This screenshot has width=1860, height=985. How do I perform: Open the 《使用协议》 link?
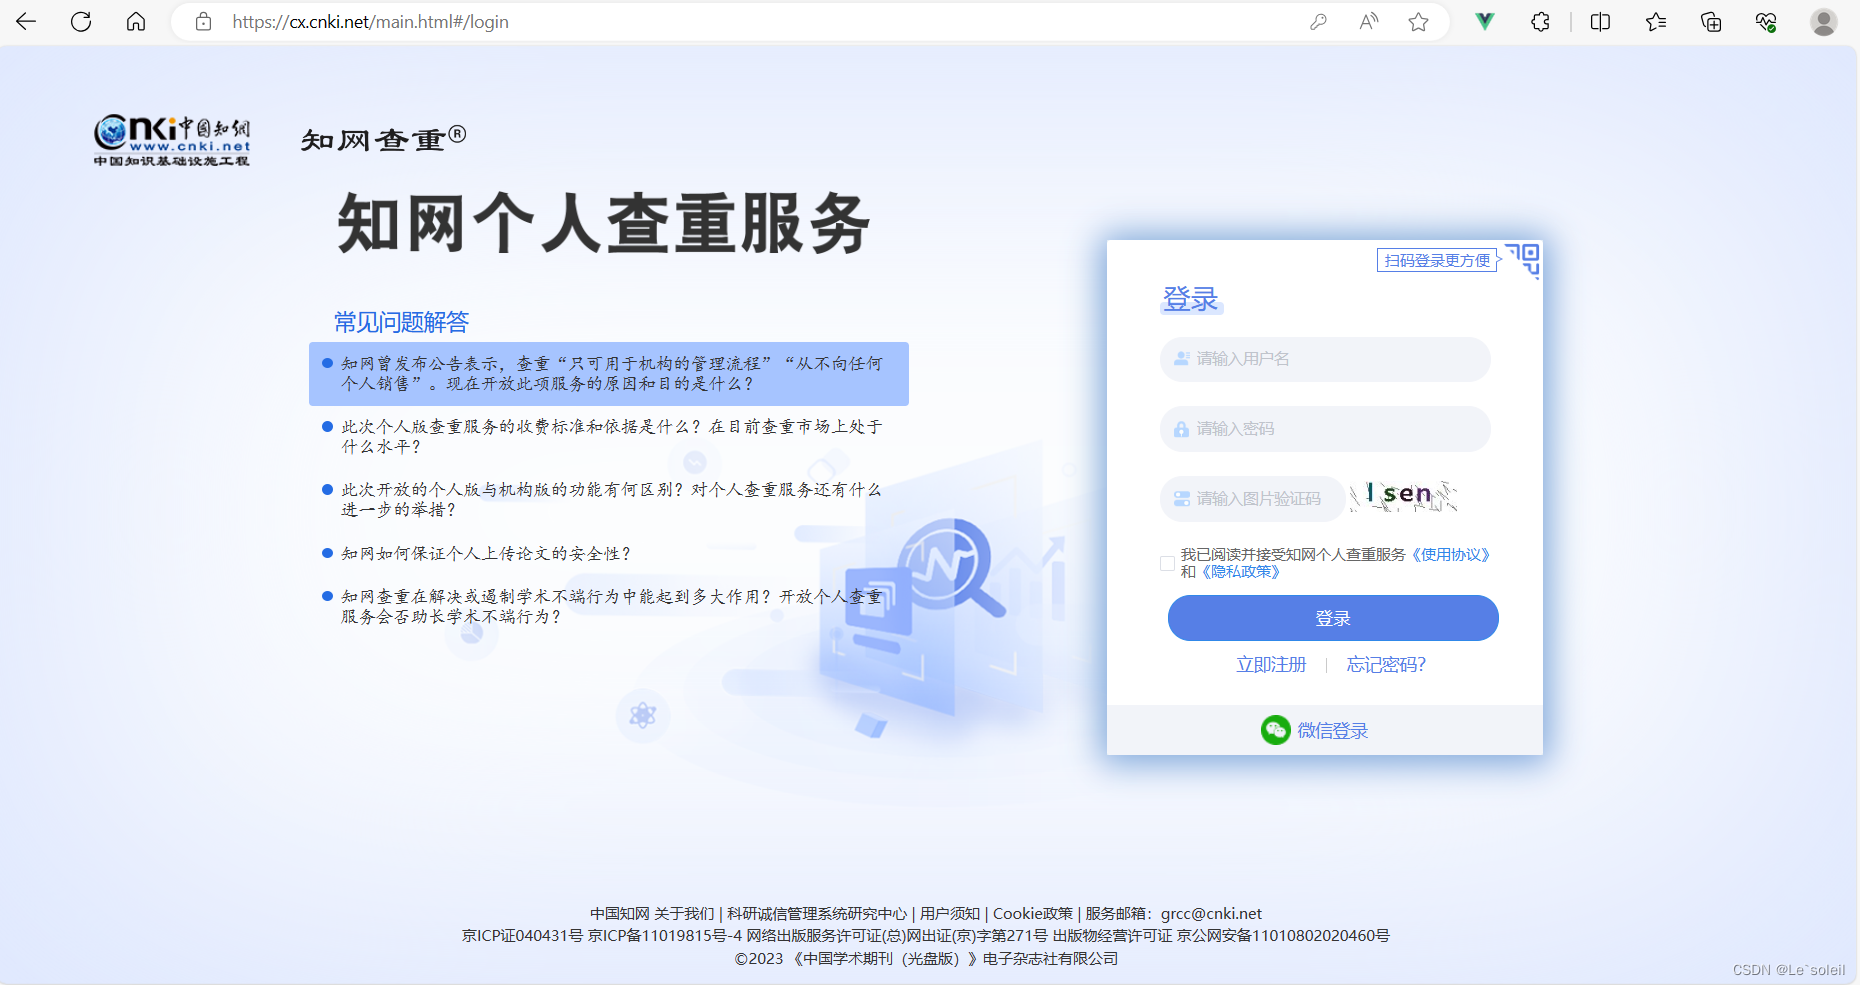tap(1450, 554)
